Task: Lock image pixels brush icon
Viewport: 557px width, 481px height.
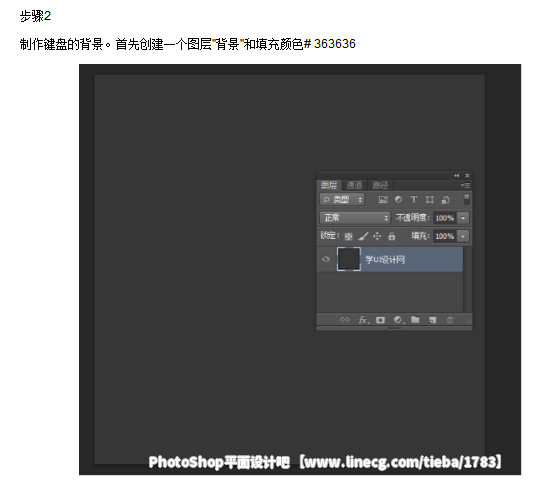Action: (363, 236)
